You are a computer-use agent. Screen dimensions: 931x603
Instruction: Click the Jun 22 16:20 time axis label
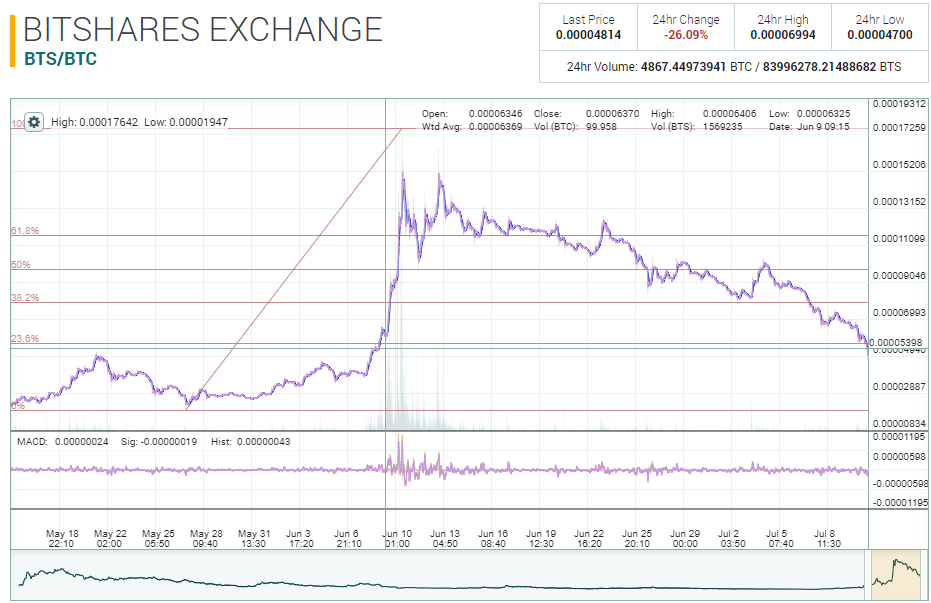pos(589,538)
